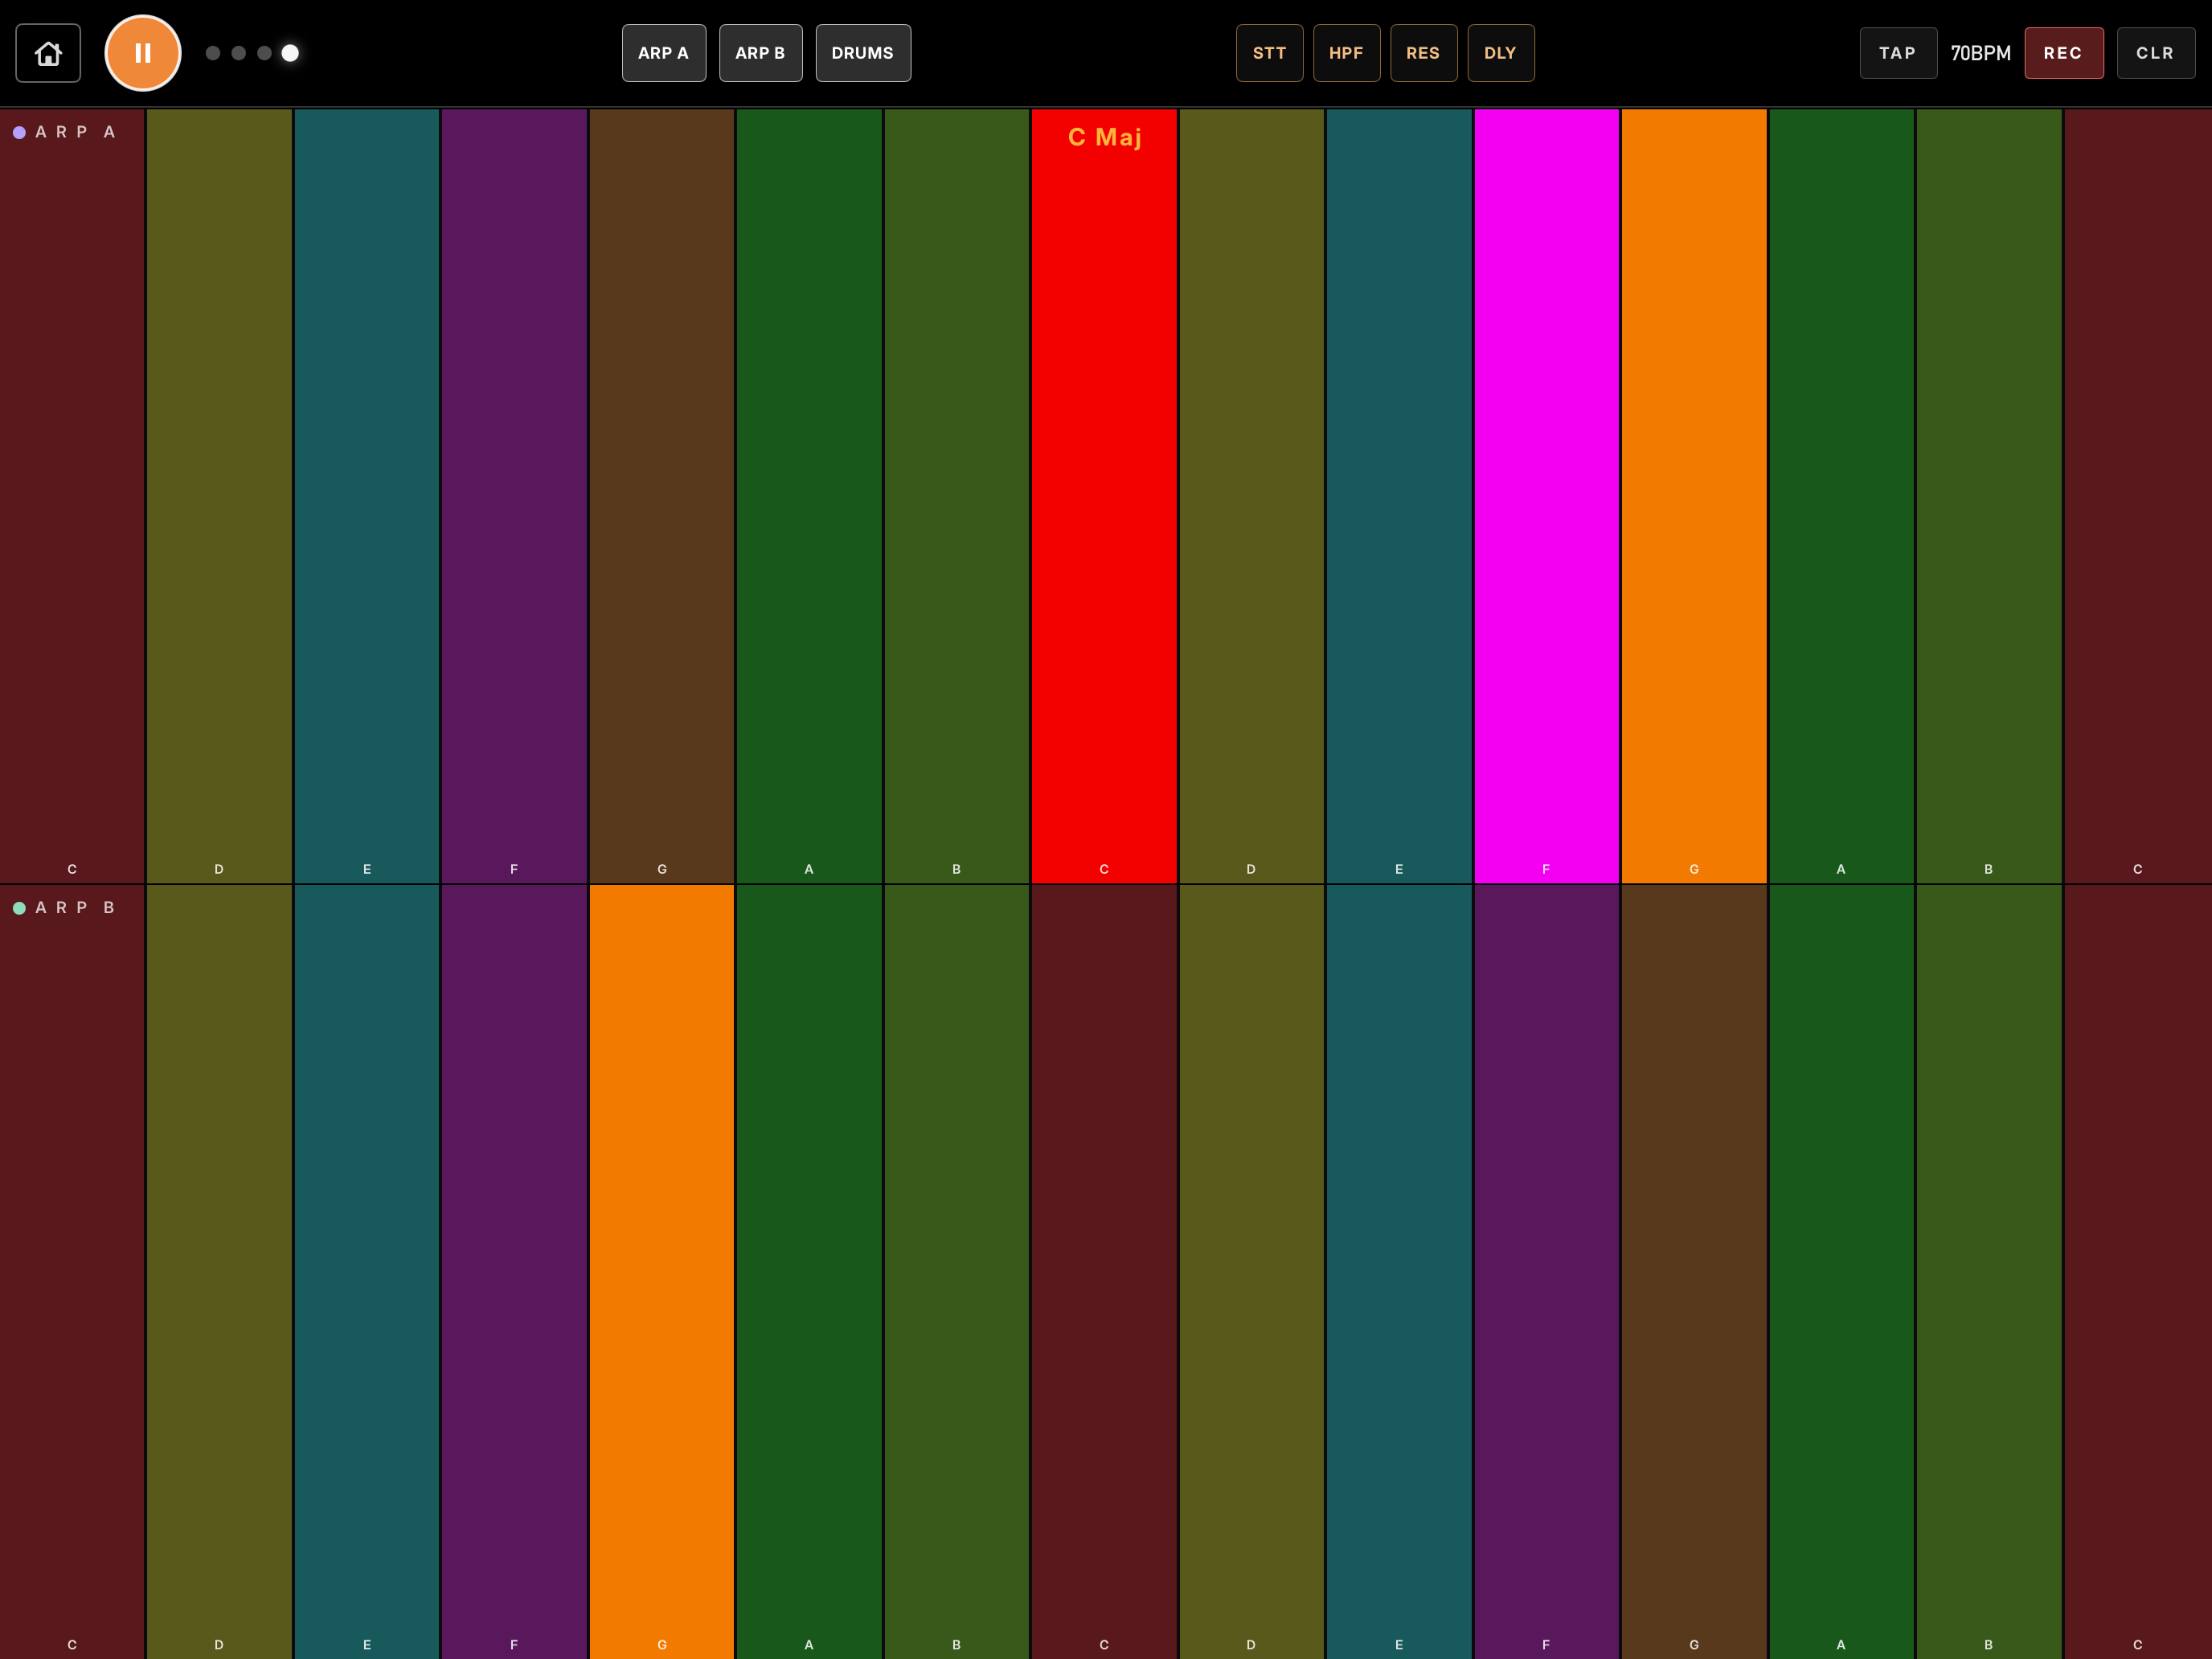
Task: Play the high E pad in ARP B
Action: click(x=1399, y=1272)
